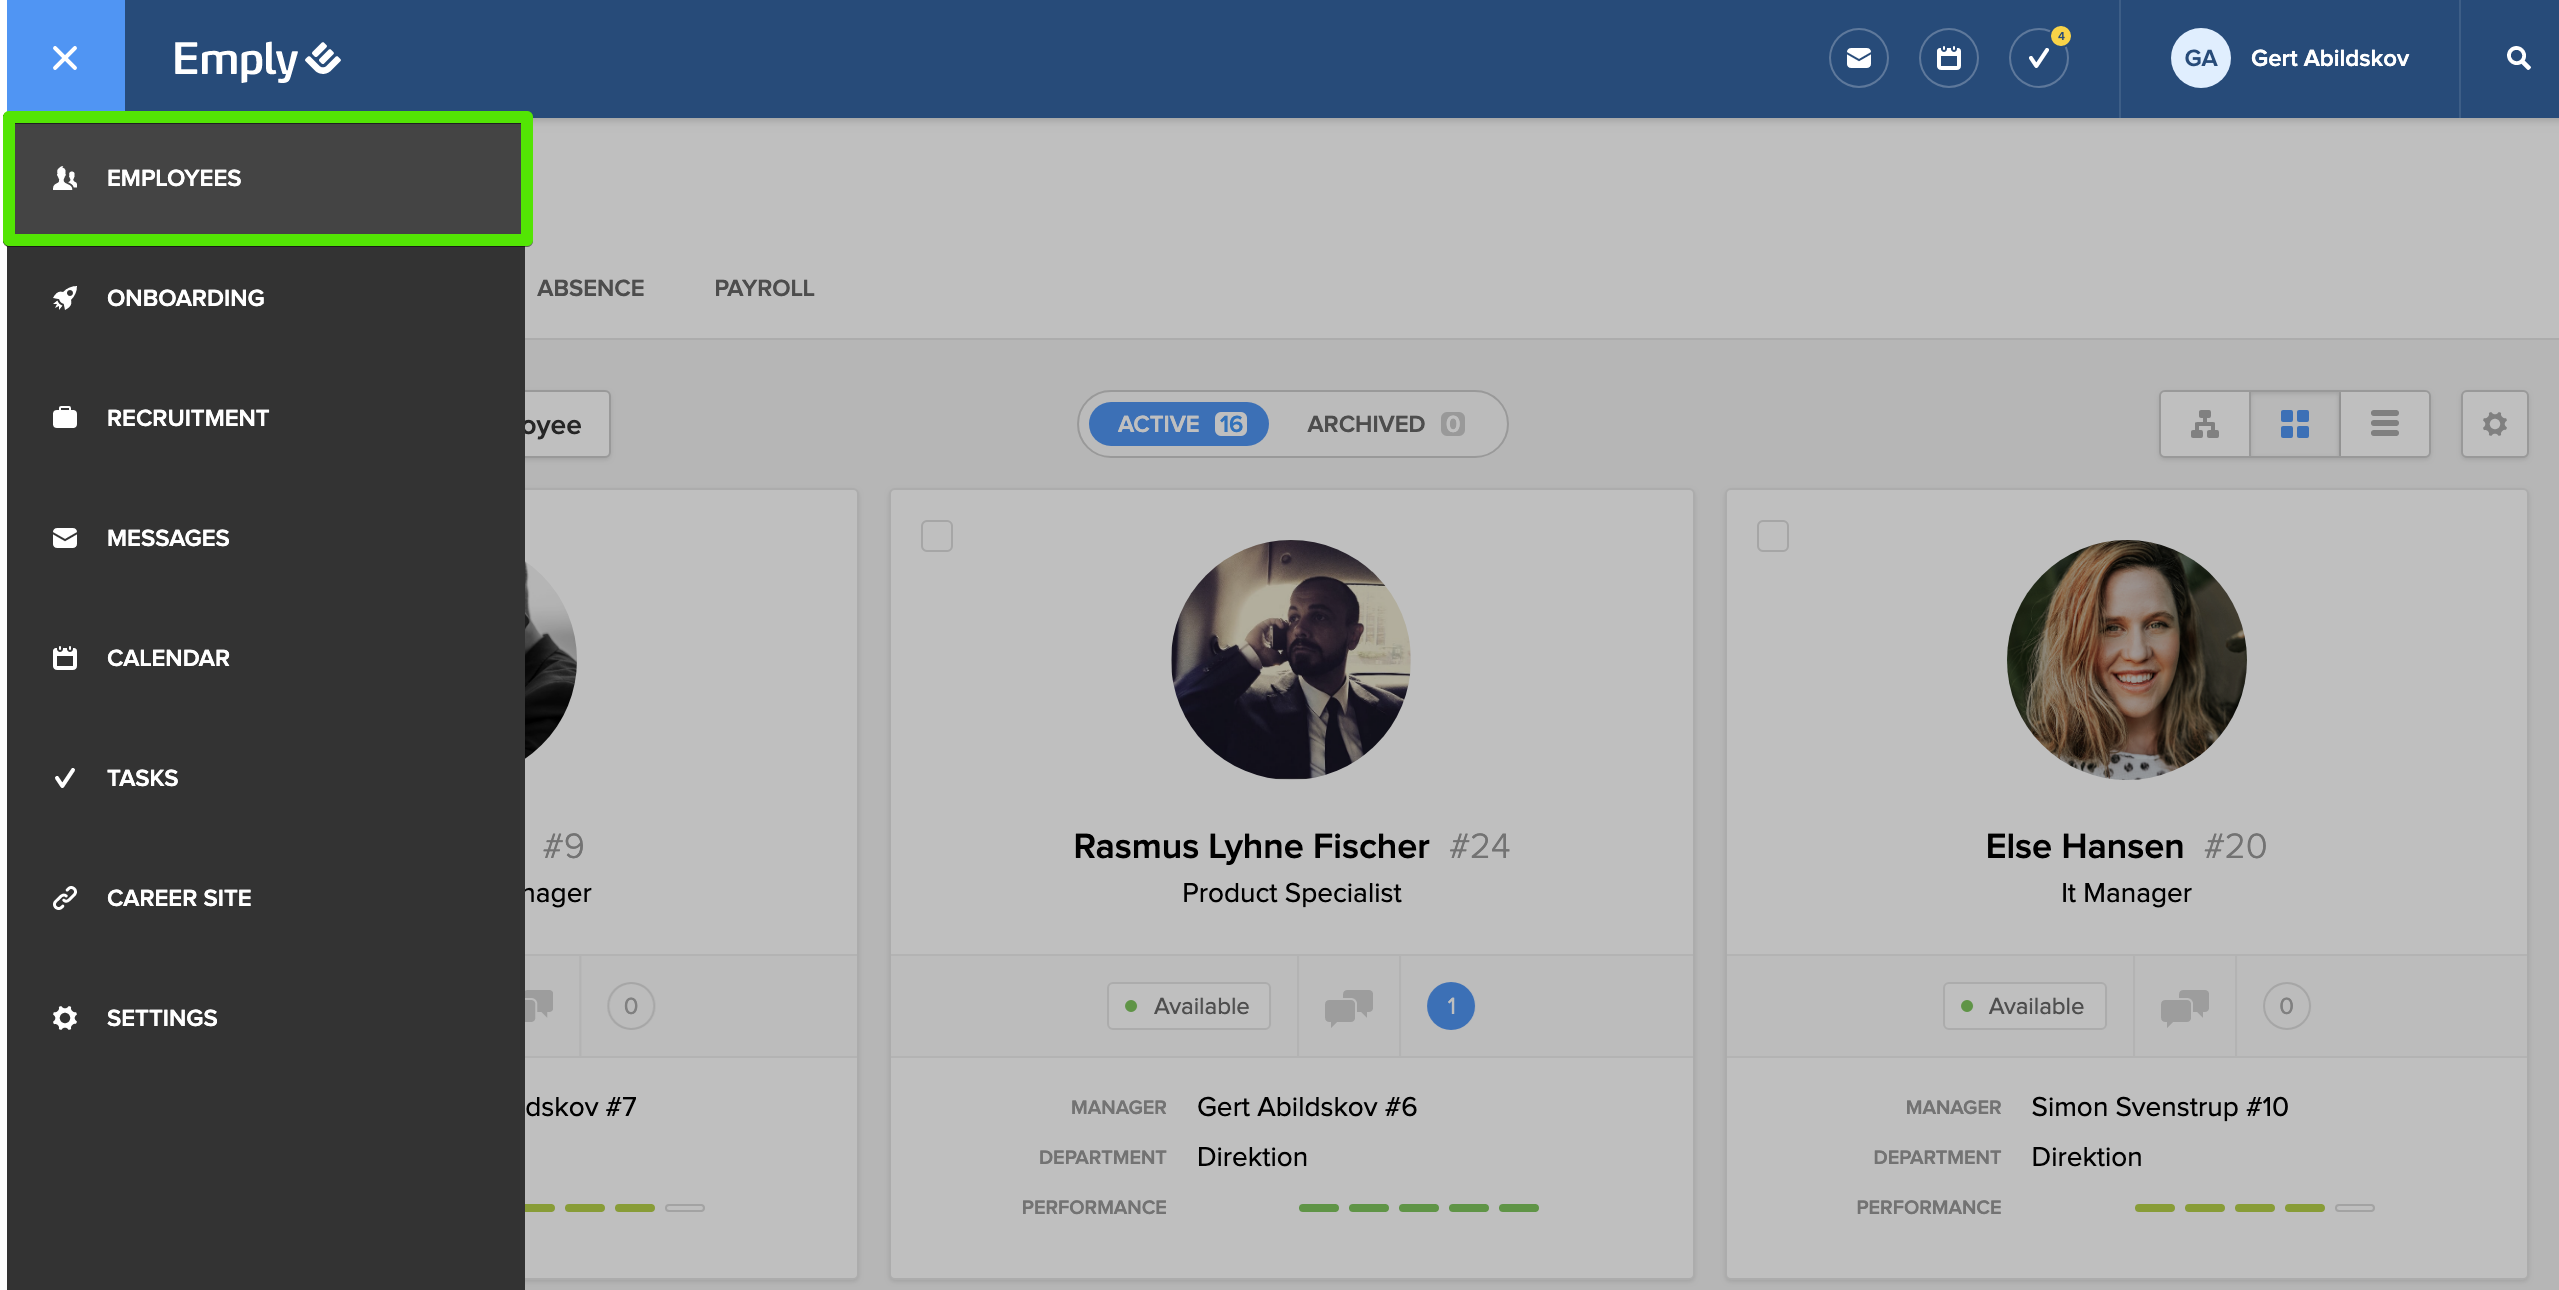Switch to the Payroll tab
Image resolution: width=2559 pixels, height=1290 pixels.
point(764,288)
